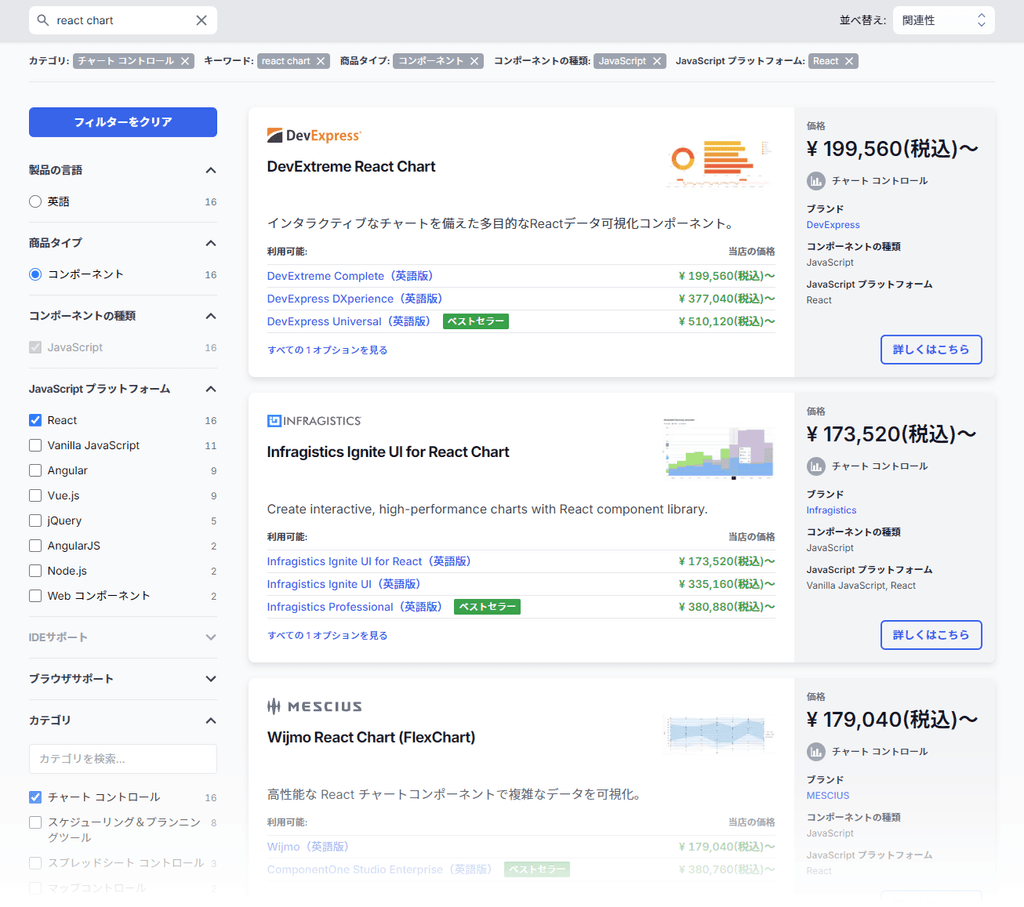This screenshot has height=907, width=1024.
Task: Click the search magnifier icon
Action: [43, 20]
